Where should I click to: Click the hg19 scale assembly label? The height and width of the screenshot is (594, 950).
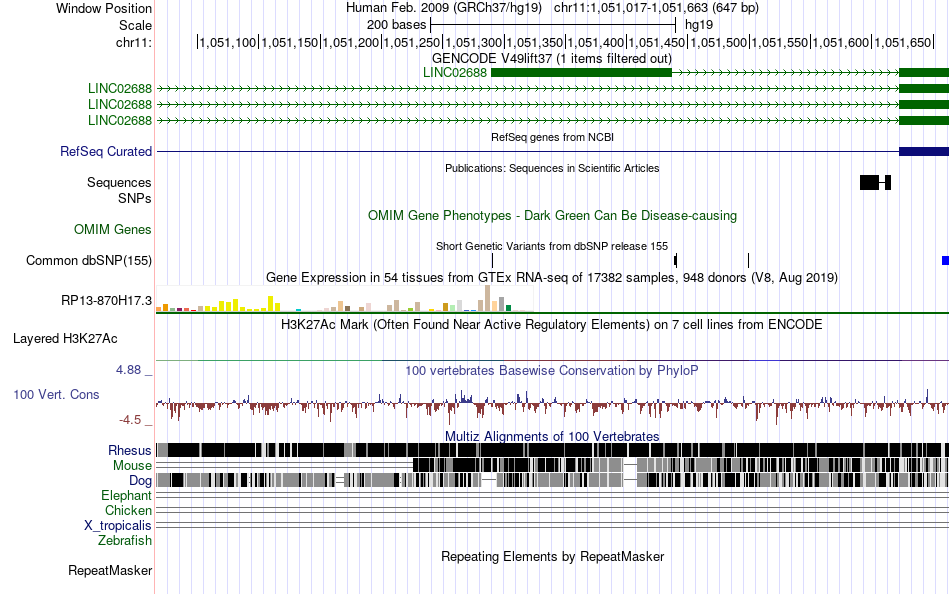click(x=699, y=25)
